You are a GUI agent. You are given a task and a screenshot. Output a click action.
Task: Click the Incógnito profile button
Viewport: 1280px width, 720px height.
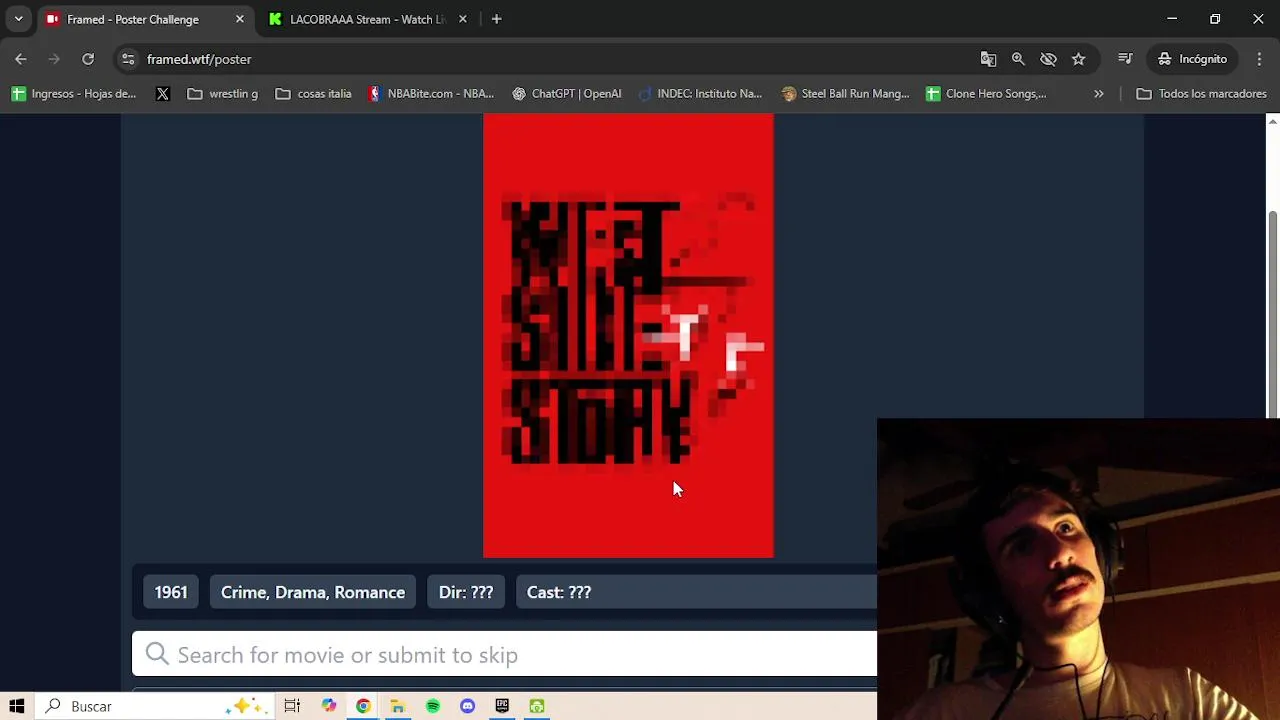[x=1192, y=59]
